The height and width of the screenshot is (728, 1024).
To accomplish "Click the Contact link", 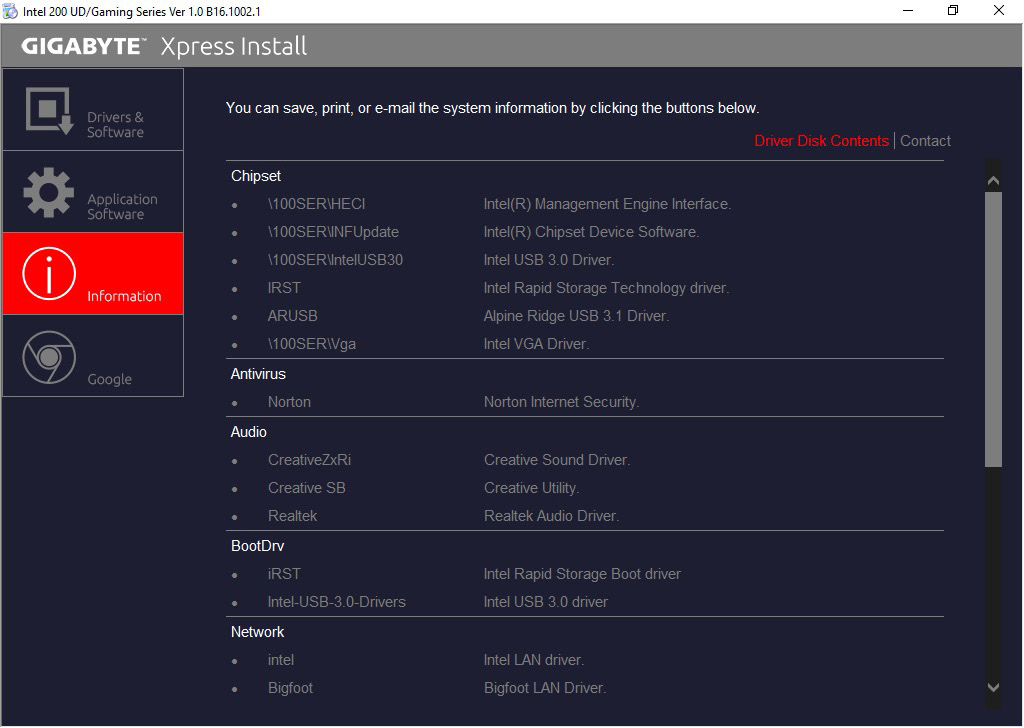I will 924,141.
